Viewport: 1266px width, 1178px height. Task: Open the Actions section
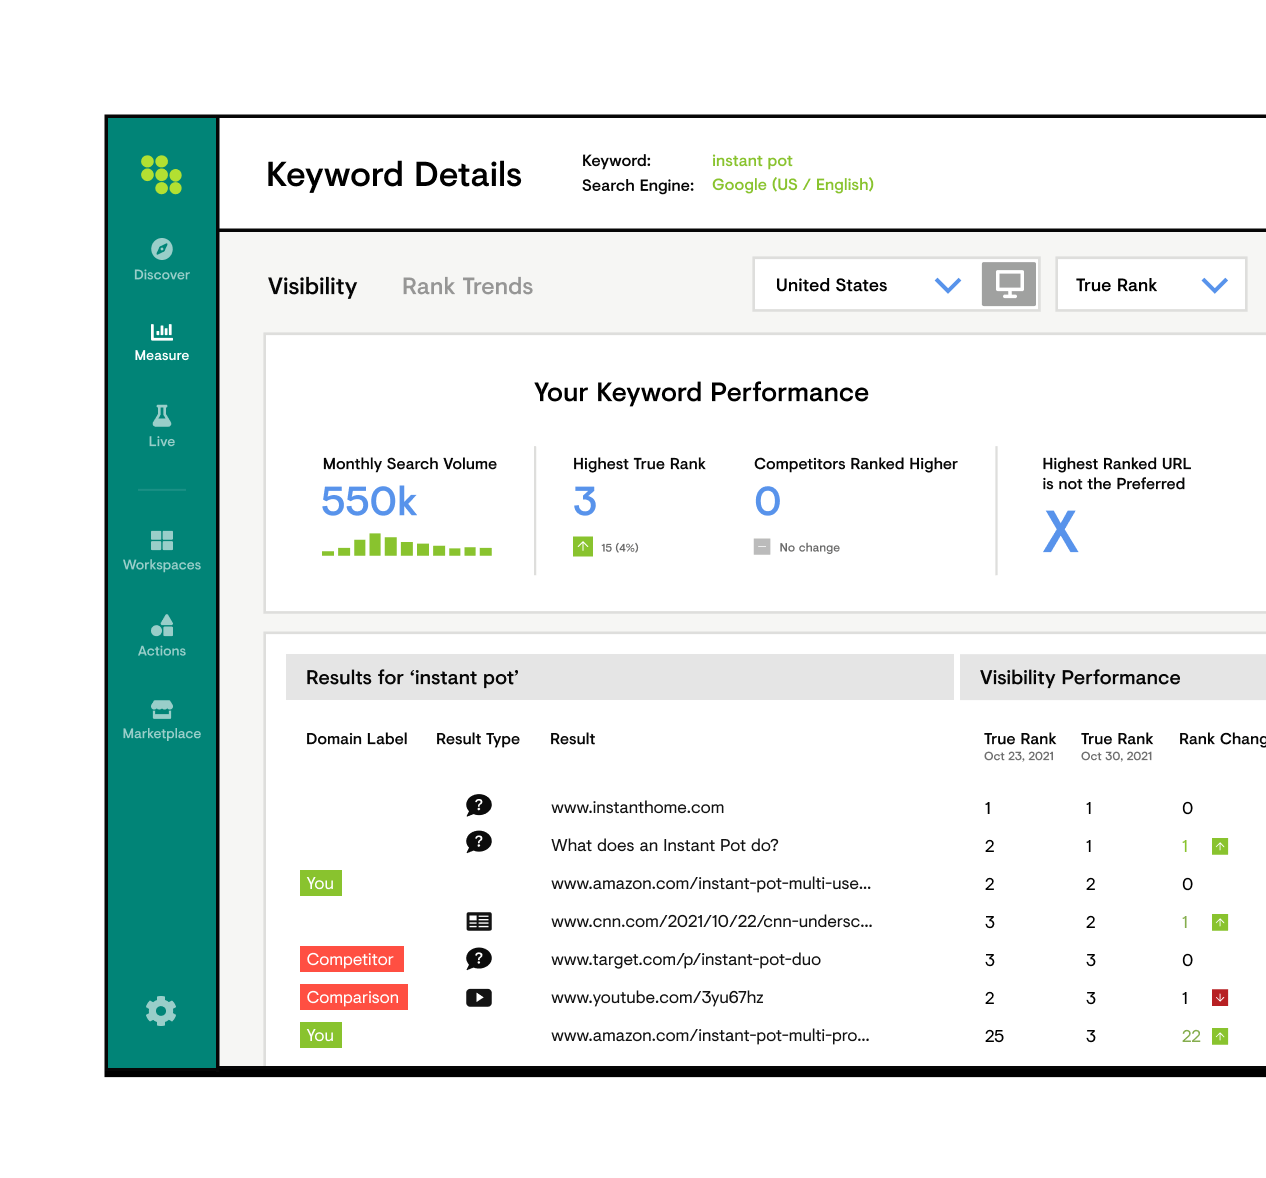(x=161, y=636)
